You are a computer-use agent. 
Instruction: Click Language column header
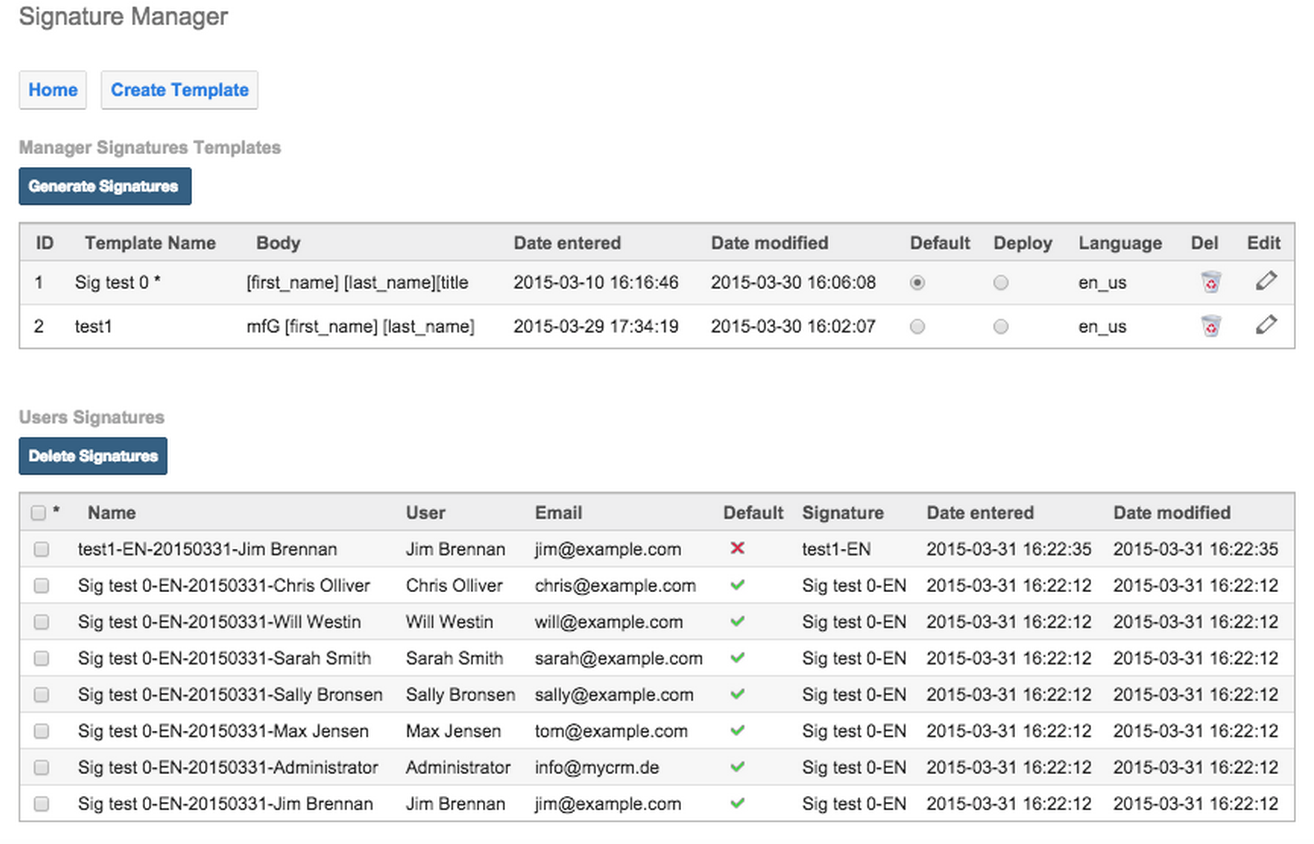[1120, 243]
